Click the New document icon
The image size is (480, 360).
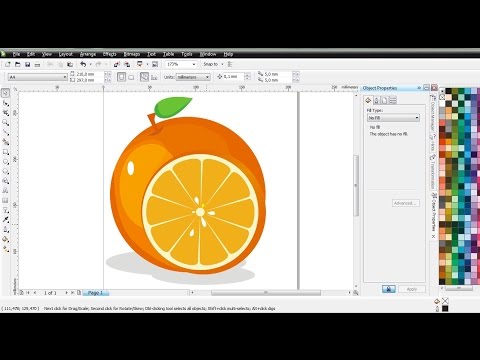click(8, 64)
